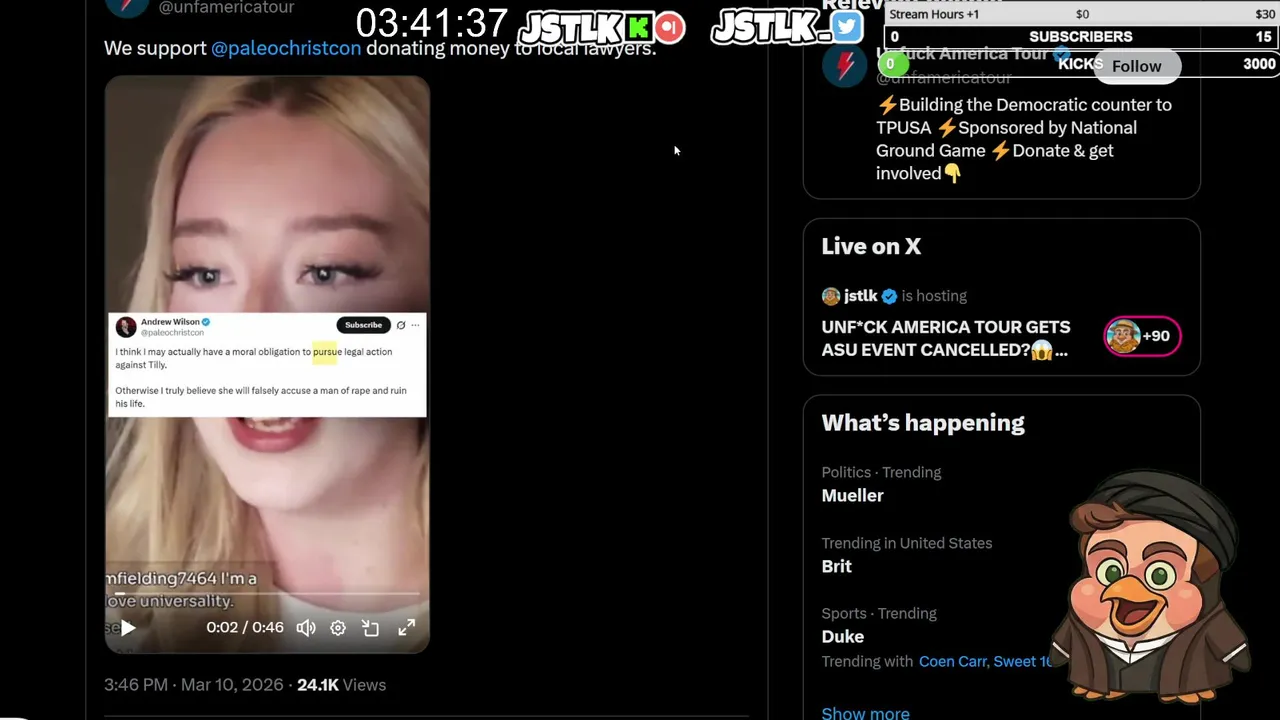
Task: Open the Duke trending topic
Action: pos(843,636)
